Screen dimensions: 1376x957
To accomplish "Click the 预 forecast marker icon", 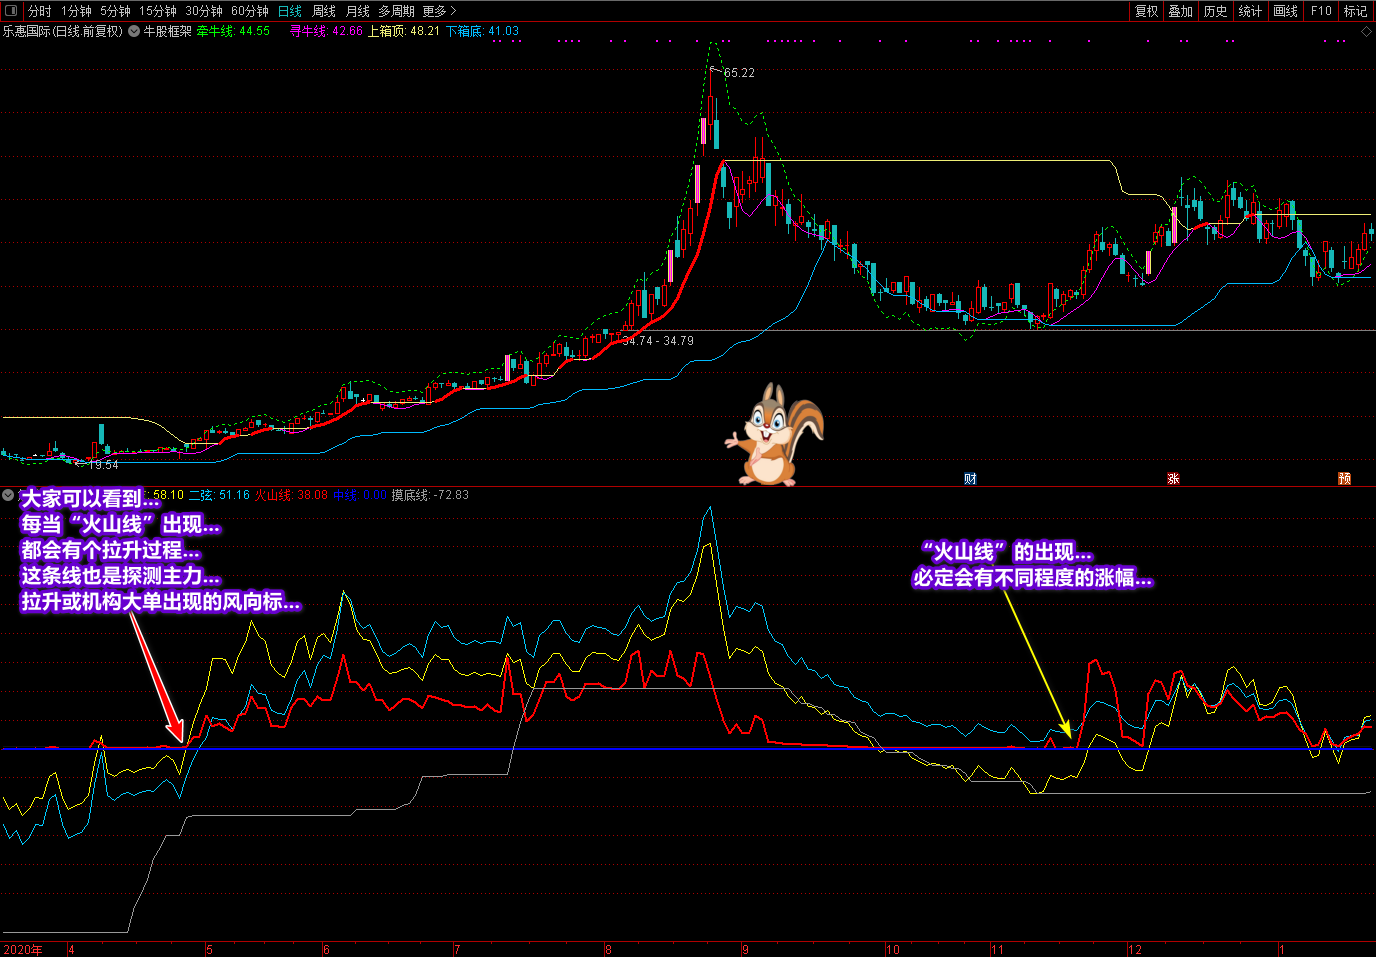I will (x=1344, y=479).
